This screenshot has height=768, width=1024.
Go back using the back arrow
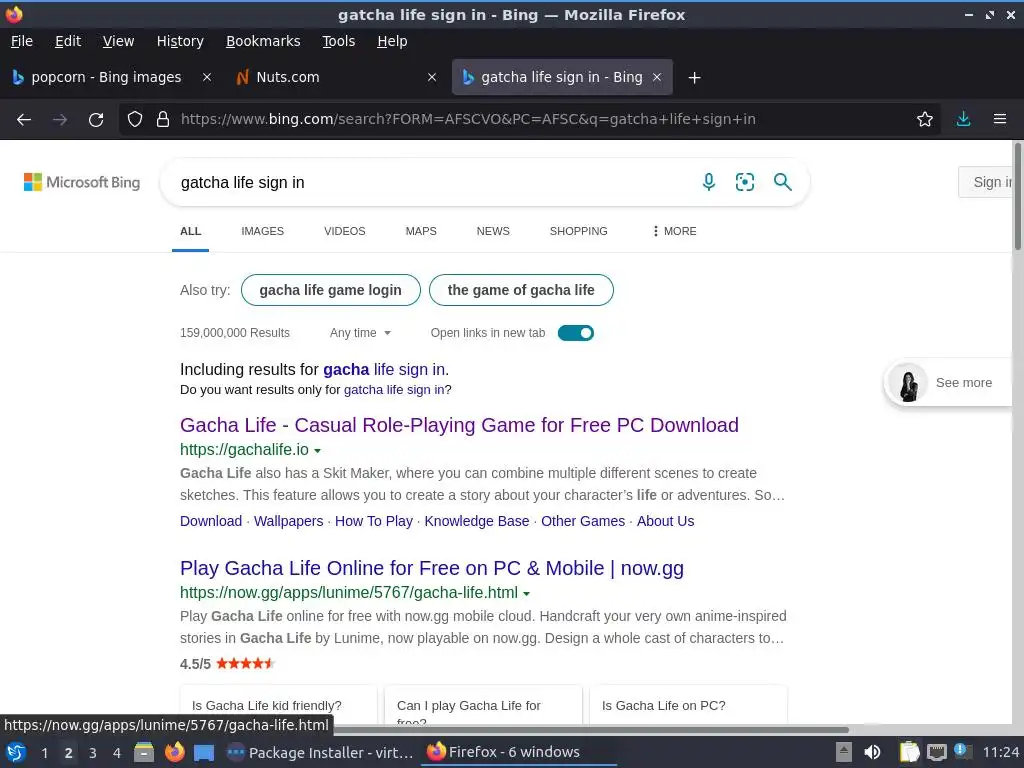tap(24, 120)
